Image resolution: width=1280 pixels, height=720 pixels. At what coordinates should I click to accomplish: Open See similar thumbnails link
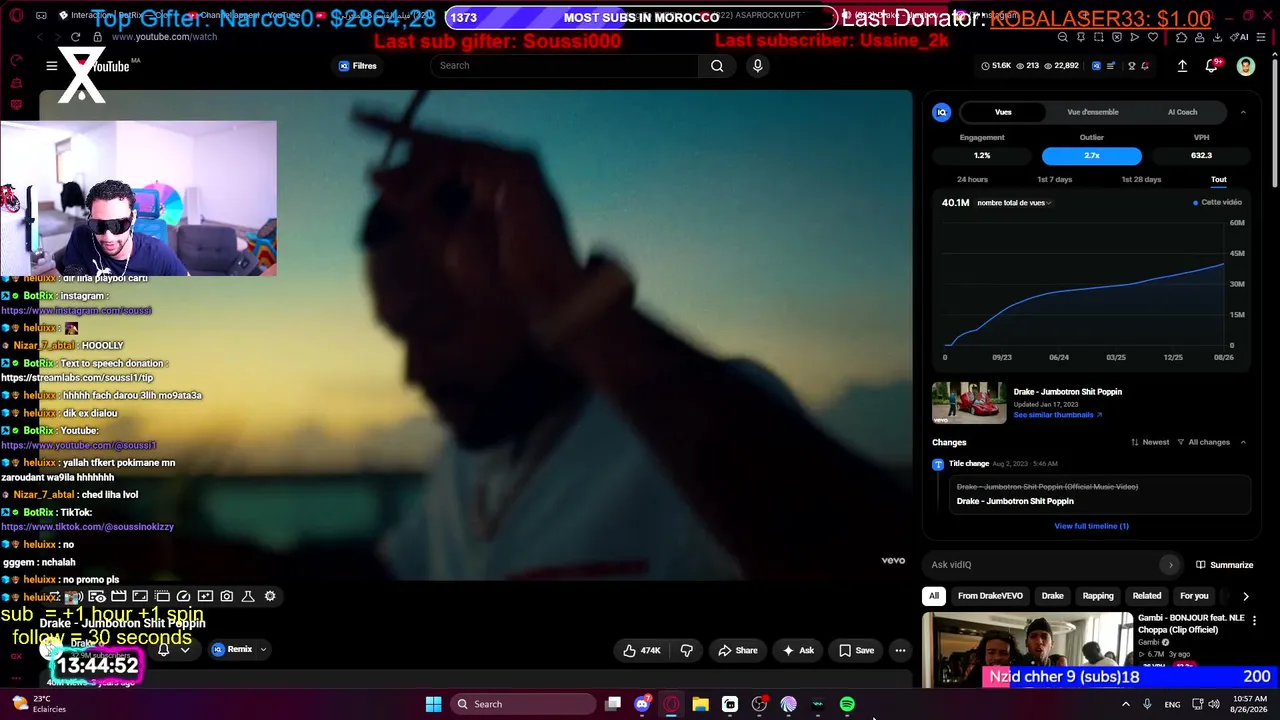(x=1058, y=415)
